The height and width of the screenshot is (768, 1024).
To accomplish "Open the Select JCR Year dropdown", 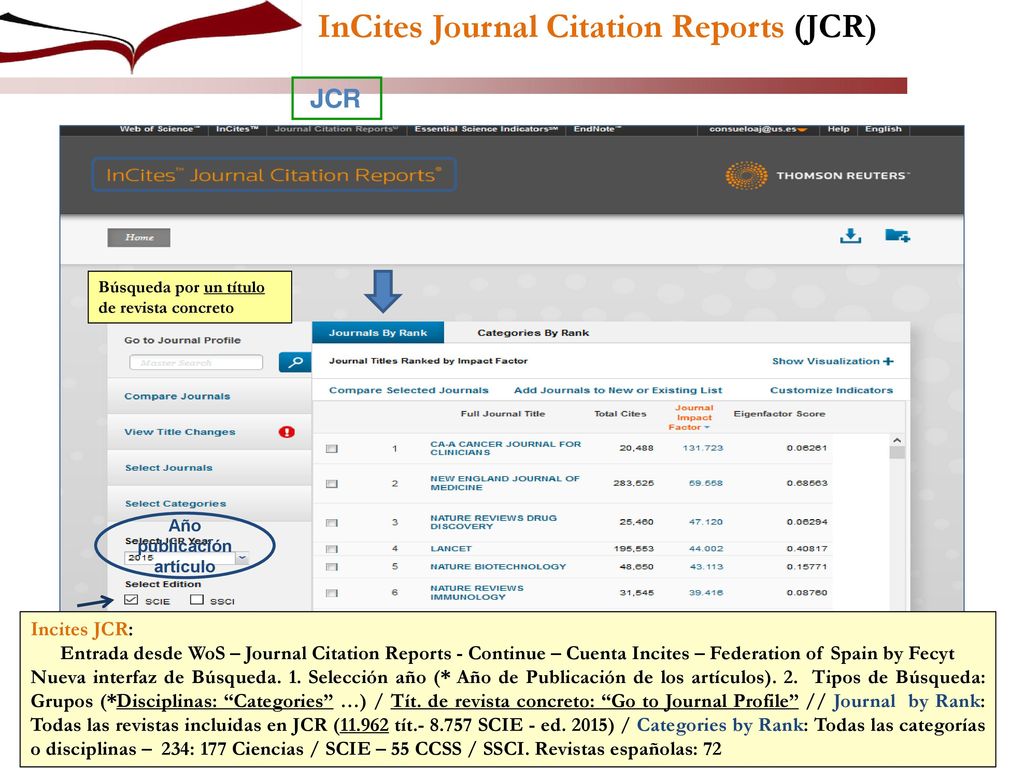I will pos(242,558).
